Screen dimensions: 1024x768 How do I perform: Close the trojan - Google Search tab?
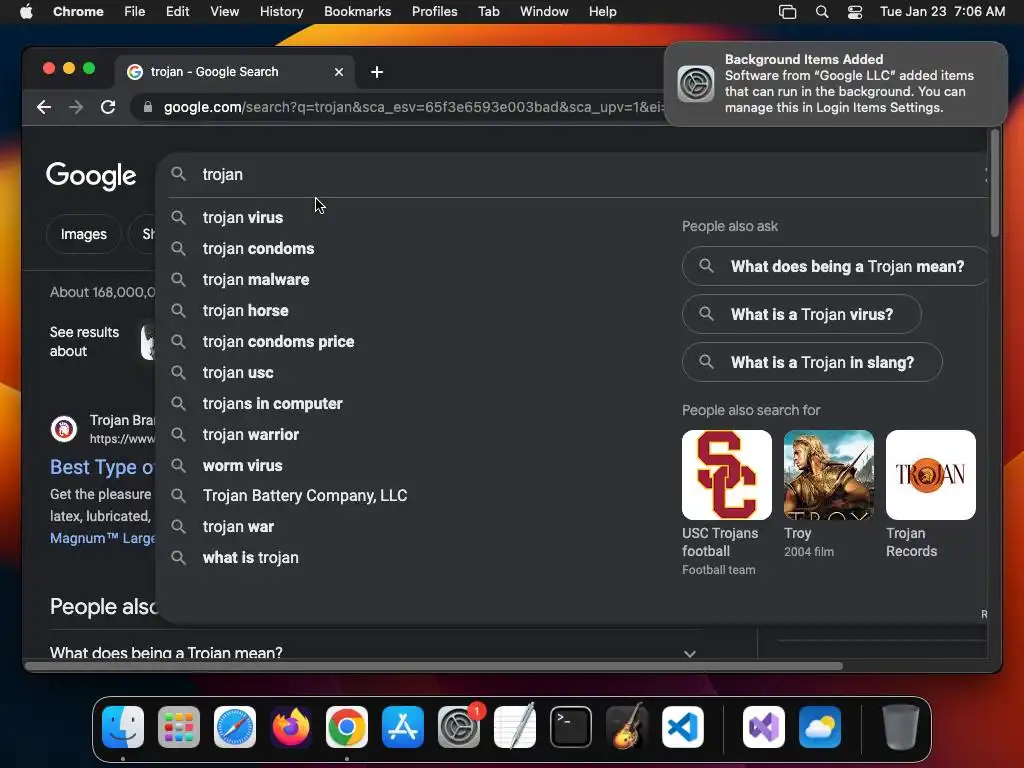coord(339,72)
